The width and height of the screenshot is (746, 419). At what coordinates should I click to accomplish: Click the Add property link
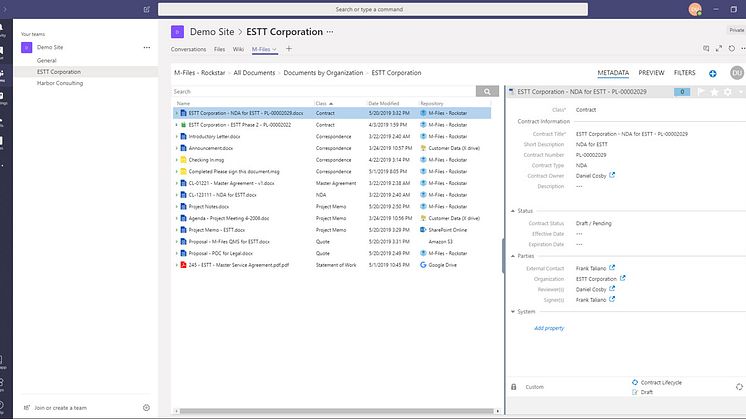point(549,328)
